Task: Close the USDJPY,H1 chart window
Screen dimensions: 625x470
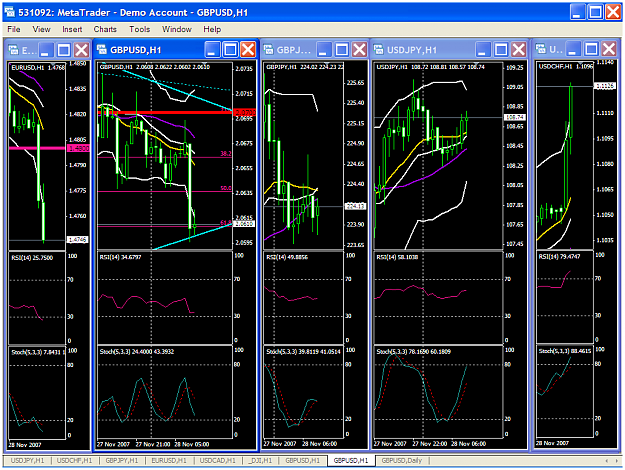Action: pos(519,50)
